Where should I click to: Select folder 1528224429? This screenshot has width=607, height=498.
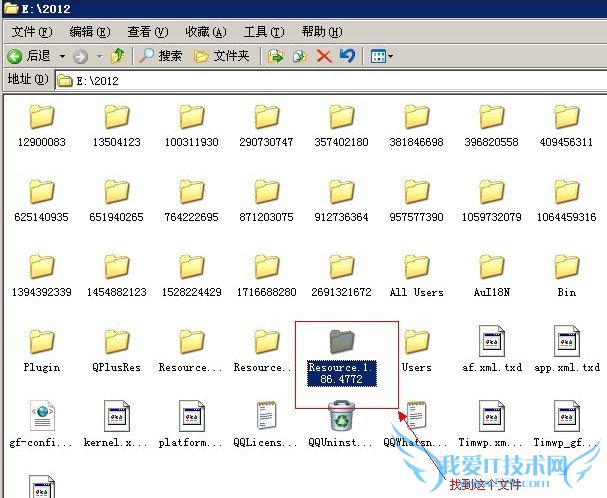coord(192,276)
